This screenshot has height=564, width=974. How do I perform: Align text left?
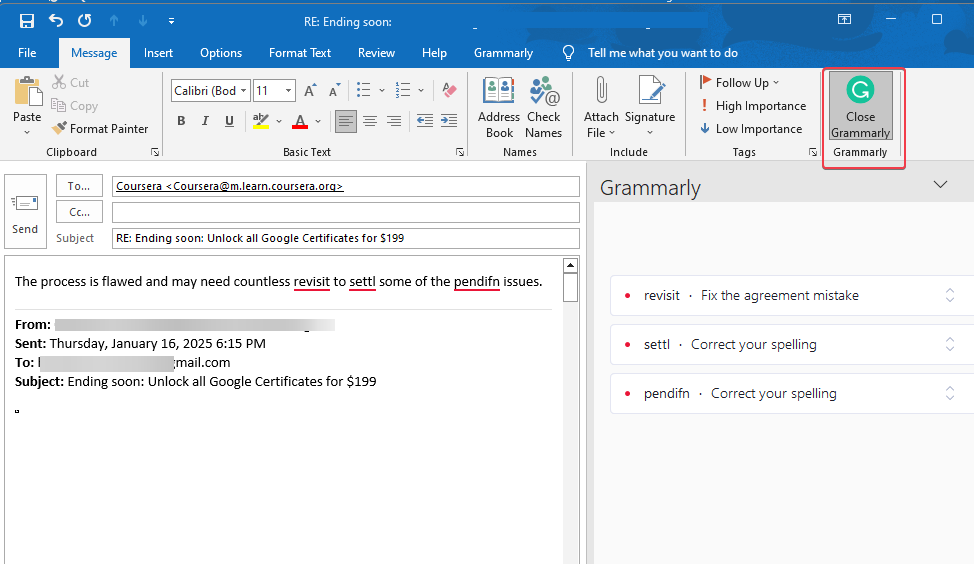point(345,121)
